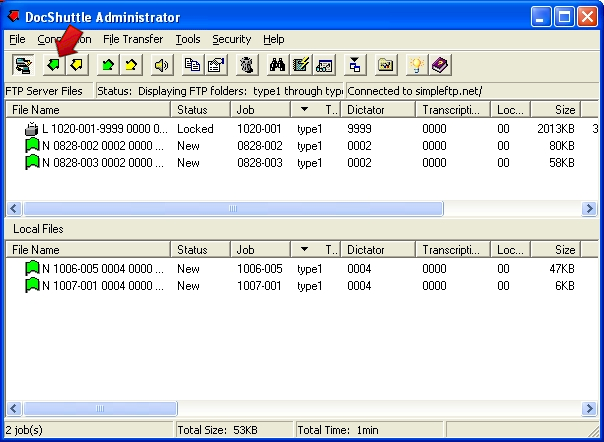Click the green flag of job 1007-001
Viewport: 604px width, 442px height.
pos(32,286)
